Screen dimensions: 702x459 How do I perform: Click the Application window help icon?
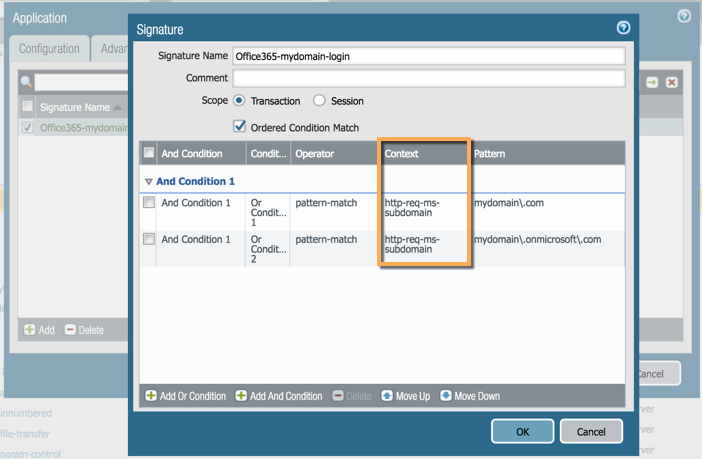pos(684,17)
